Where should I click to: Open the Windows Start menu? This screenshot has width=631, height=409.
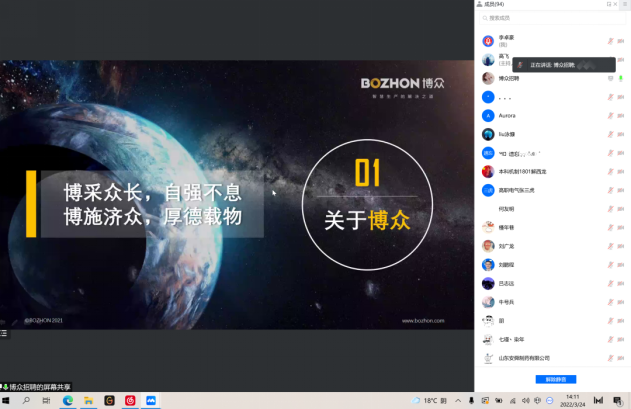coord(6,401)
